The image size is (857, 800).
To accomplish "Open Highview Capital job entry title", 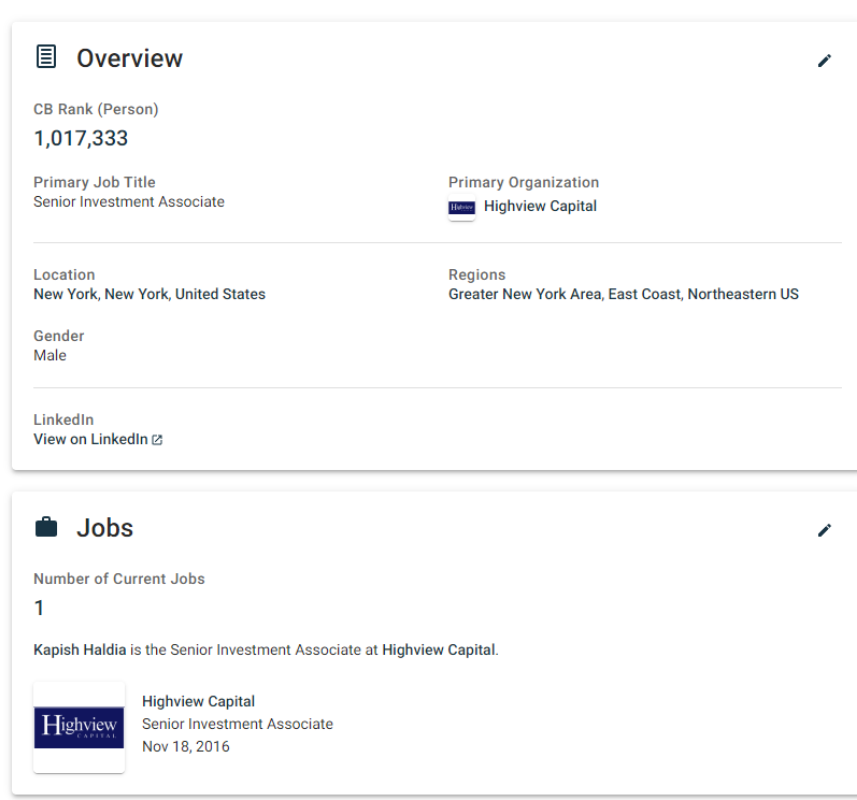I will coord(198,701).
